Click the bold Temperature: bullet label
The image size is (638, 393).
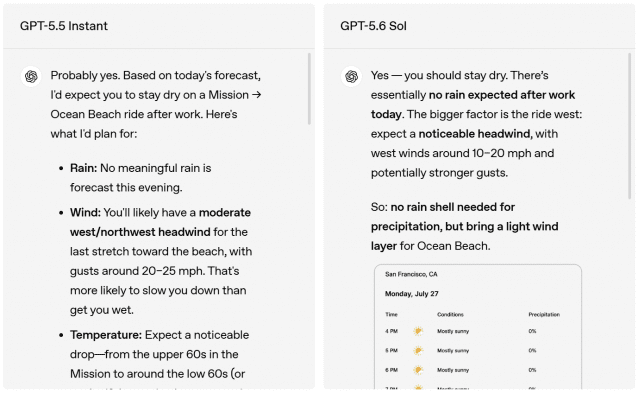(x=106, y=335)
